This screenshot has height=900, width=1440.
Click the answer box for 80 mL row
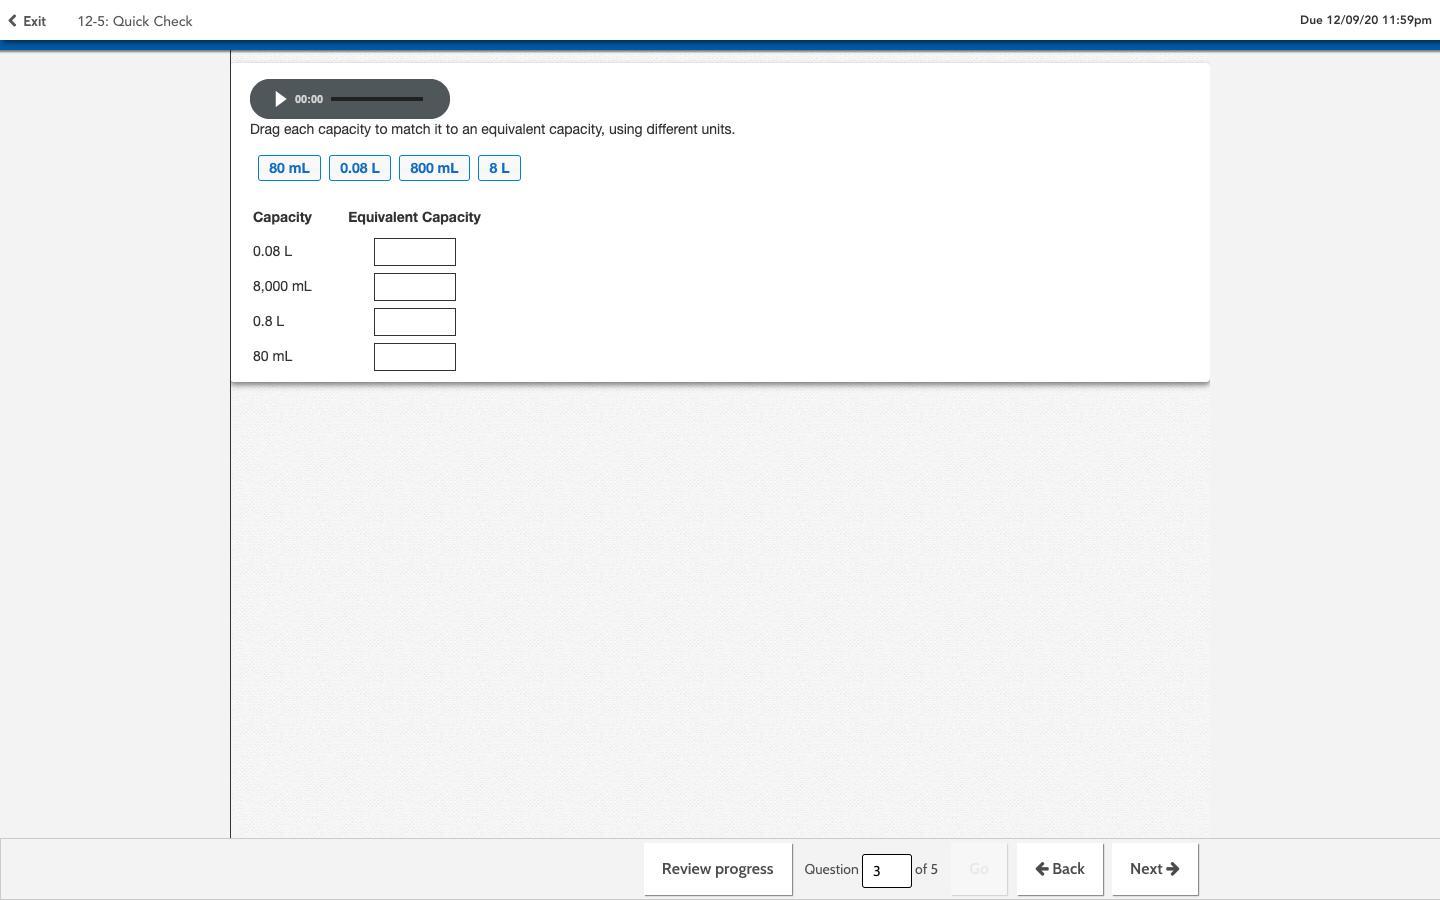click(x=415, y=357)
